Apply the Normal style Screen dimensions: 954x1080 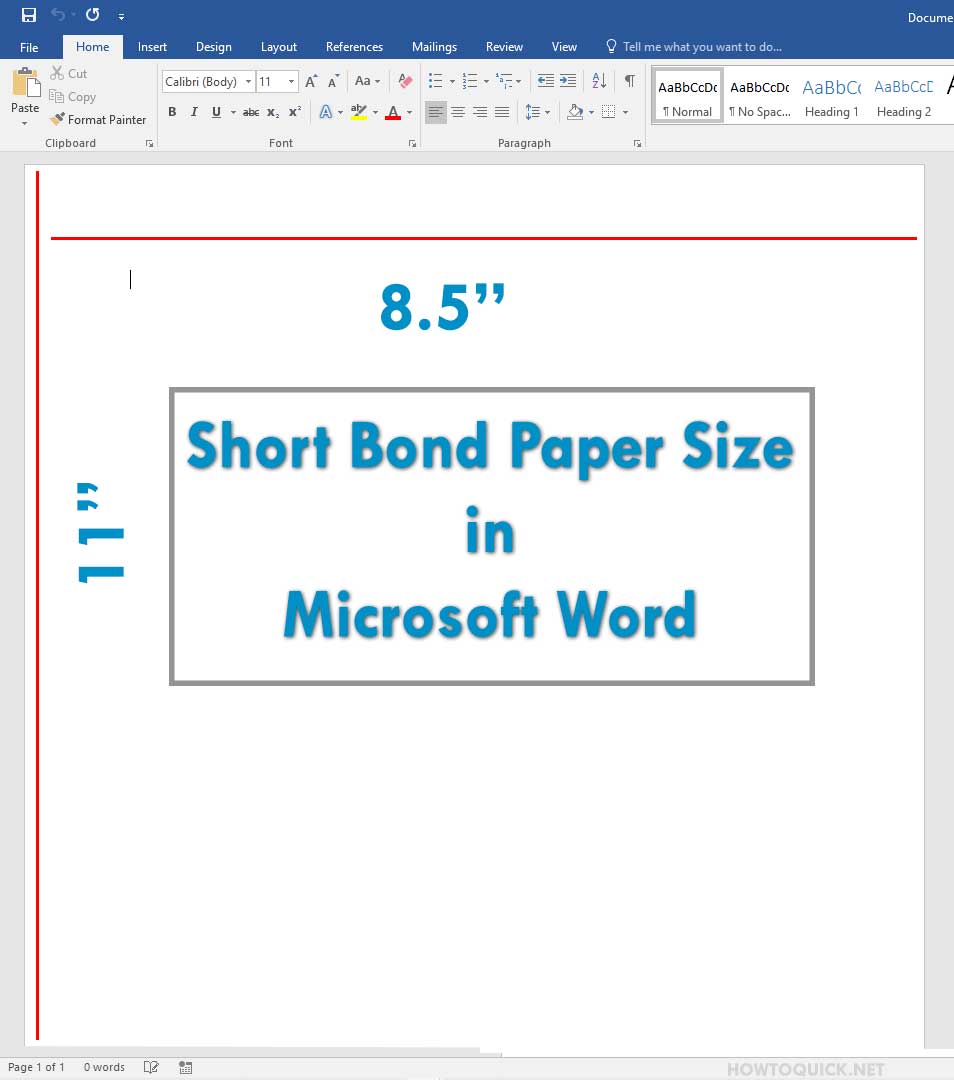tap(687, 96)
